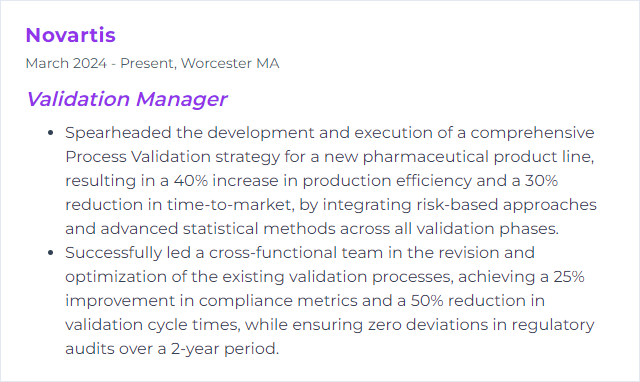Click the advanced statistical methods text

[x=218, y=229]
